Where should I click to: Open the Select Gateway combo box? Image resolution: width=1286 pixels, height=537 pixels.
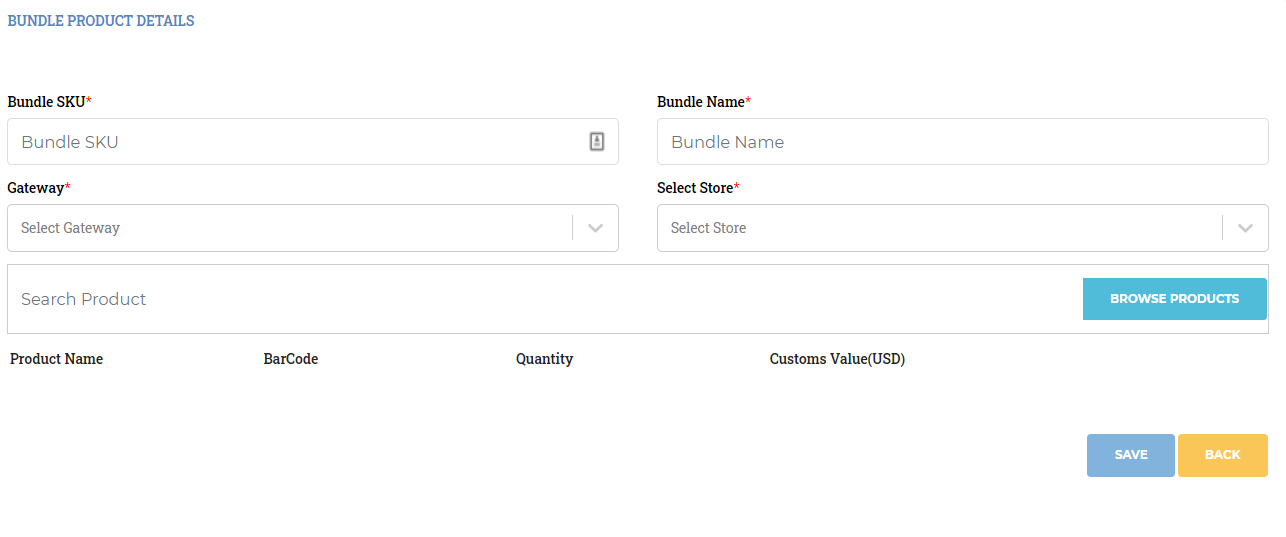[313, 228]
